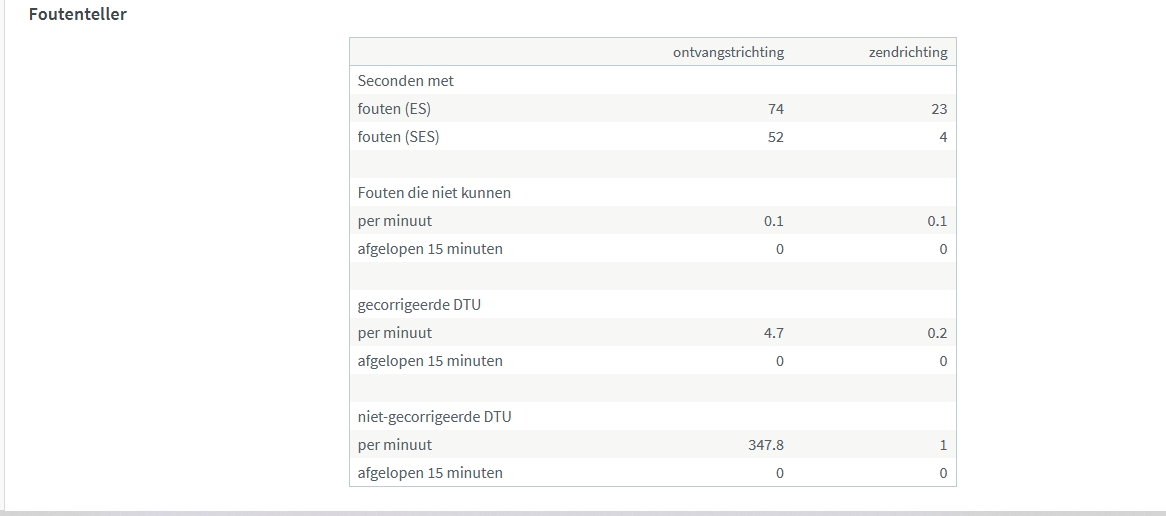Click the 'gecorrigeerde DTU' group label
The image size is (1166, 516).
point(419,305)
